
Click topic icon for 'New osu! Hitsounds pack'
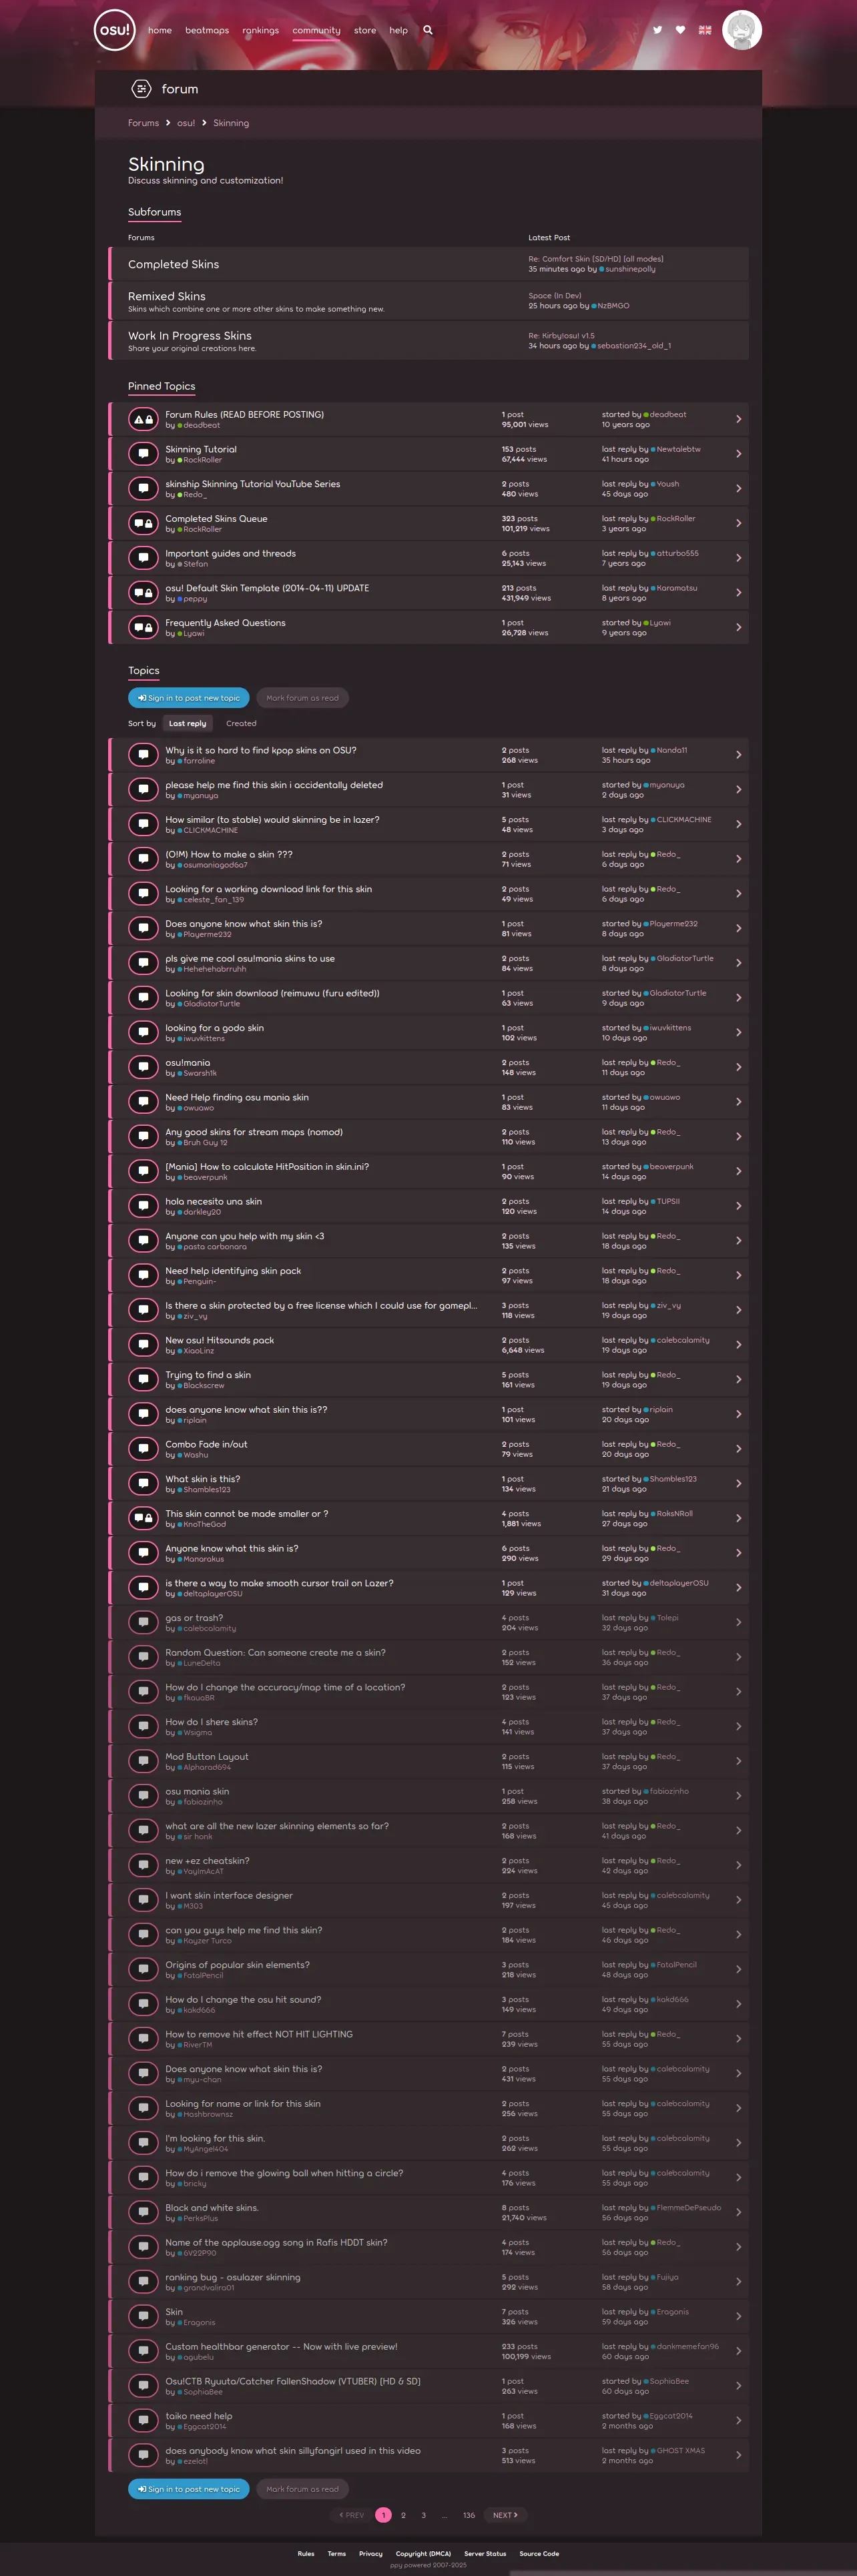coord(144,1345)
